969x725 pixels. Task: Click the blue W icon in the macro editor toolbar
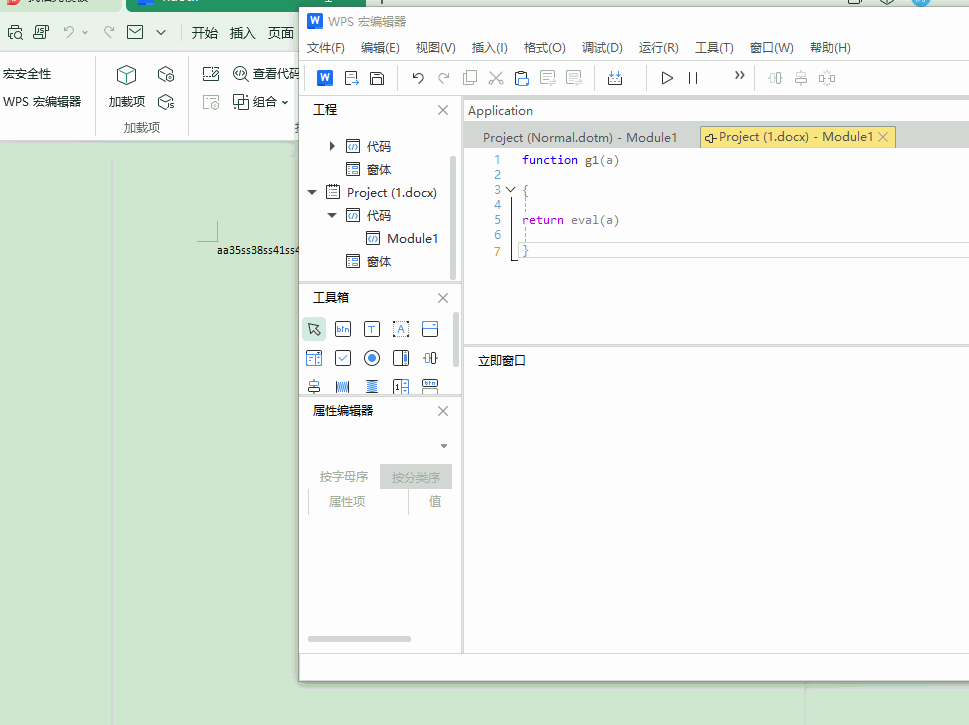324,78
